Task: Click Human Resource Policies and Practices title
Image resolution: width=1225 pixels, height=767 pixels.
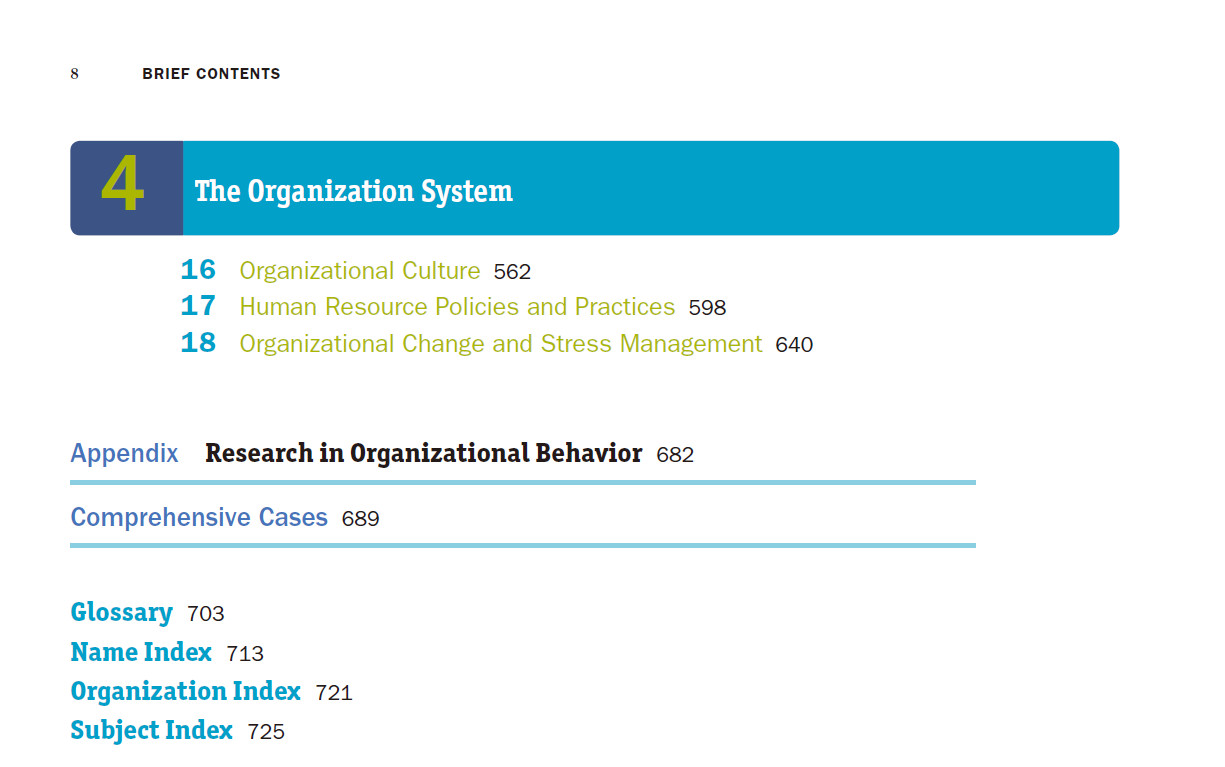Action: (457, 307)
